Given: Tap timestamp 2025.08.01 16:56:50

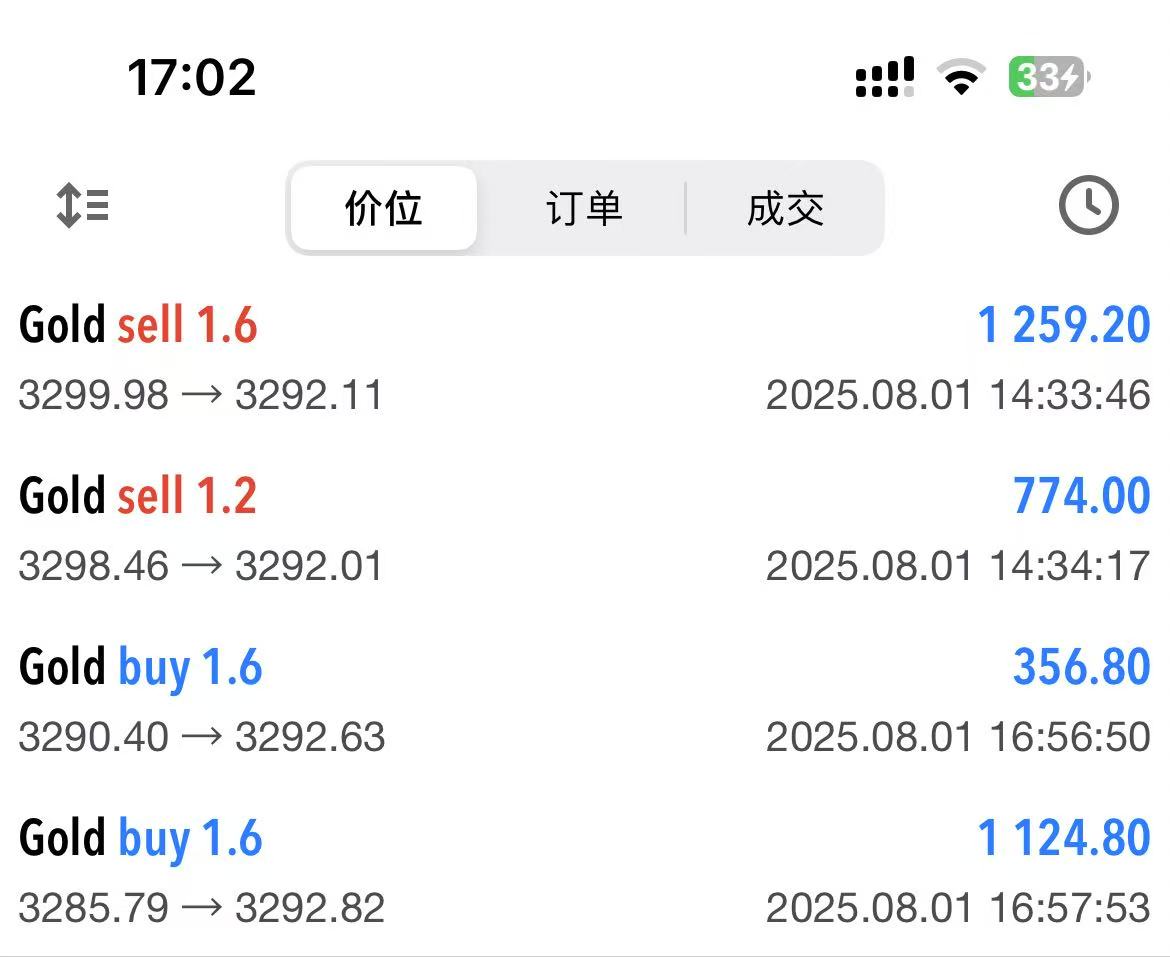Looking at the screenshot, I should 958,737.
